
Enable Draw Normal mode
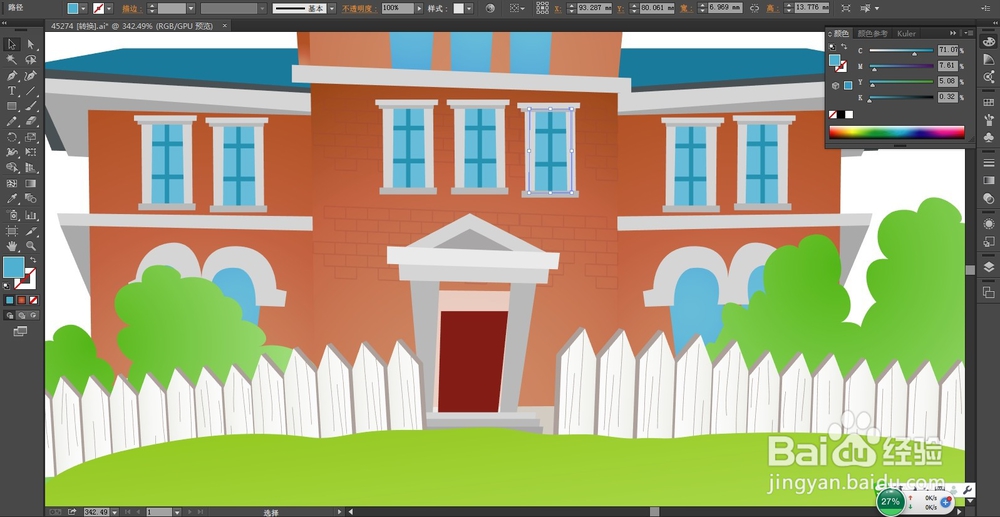click(x=10, y=315)
